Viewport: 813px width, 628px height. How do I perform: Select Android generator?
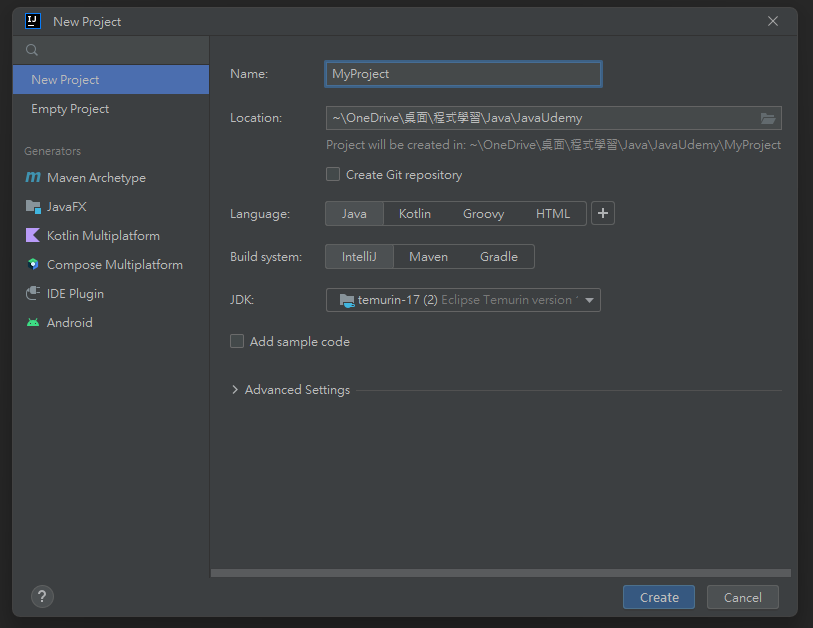pos(111,323)
